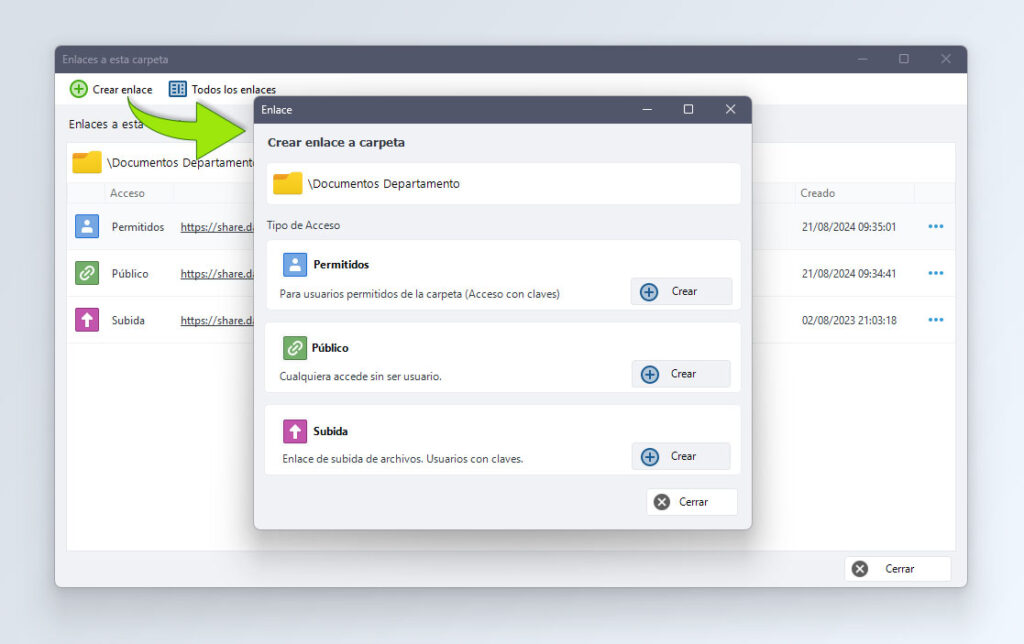Viewport: 1024px width, 644px height.
Task: Open the Permitidos row share URL
Action: click(216, 227)
